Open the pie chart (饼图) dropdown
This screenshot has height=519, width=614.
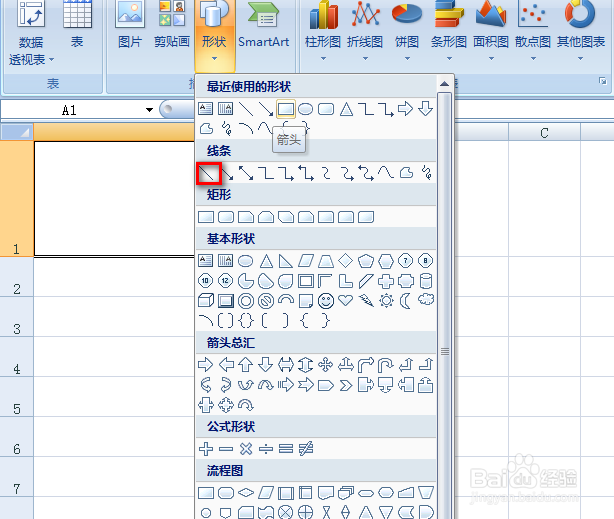(x=407, y=33)
